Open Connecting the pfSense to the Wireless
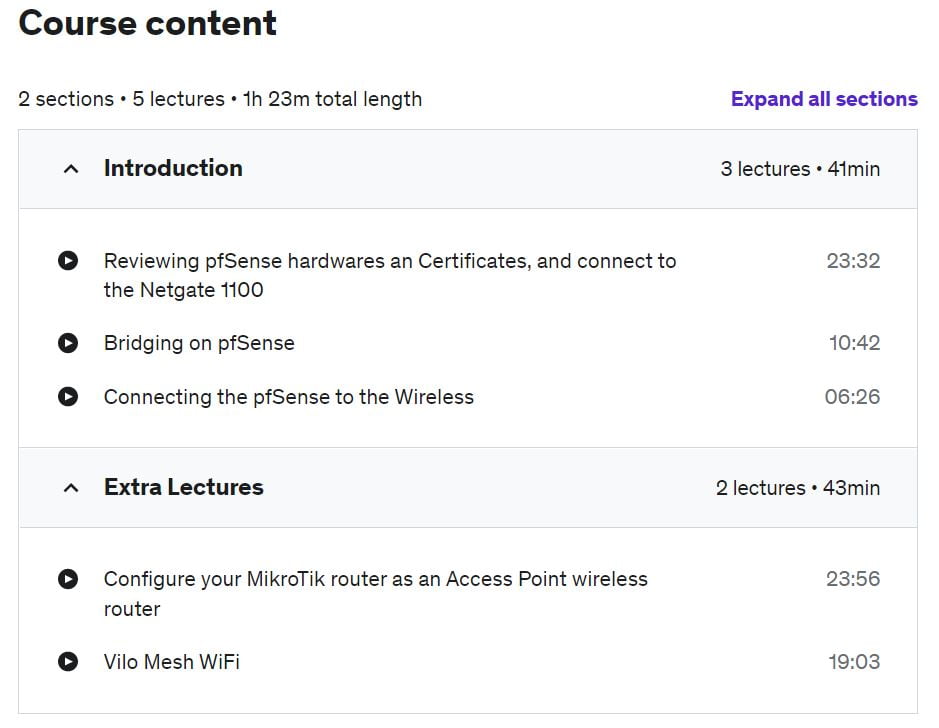Screen dimensions: 939x728 pyautogui.click(x=289, y=397)
